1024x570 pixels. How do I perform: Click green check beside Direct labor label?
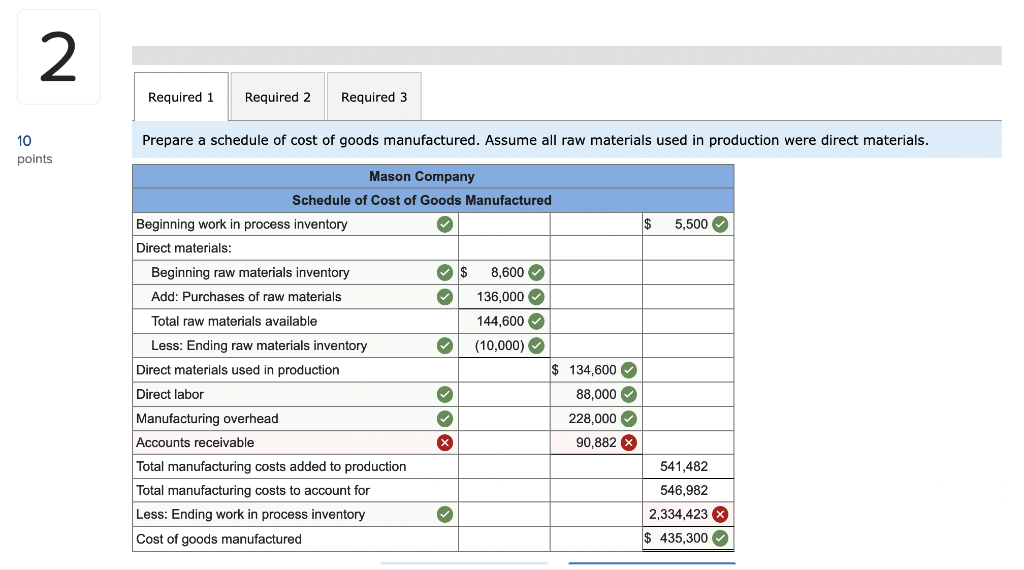[445, 394]
